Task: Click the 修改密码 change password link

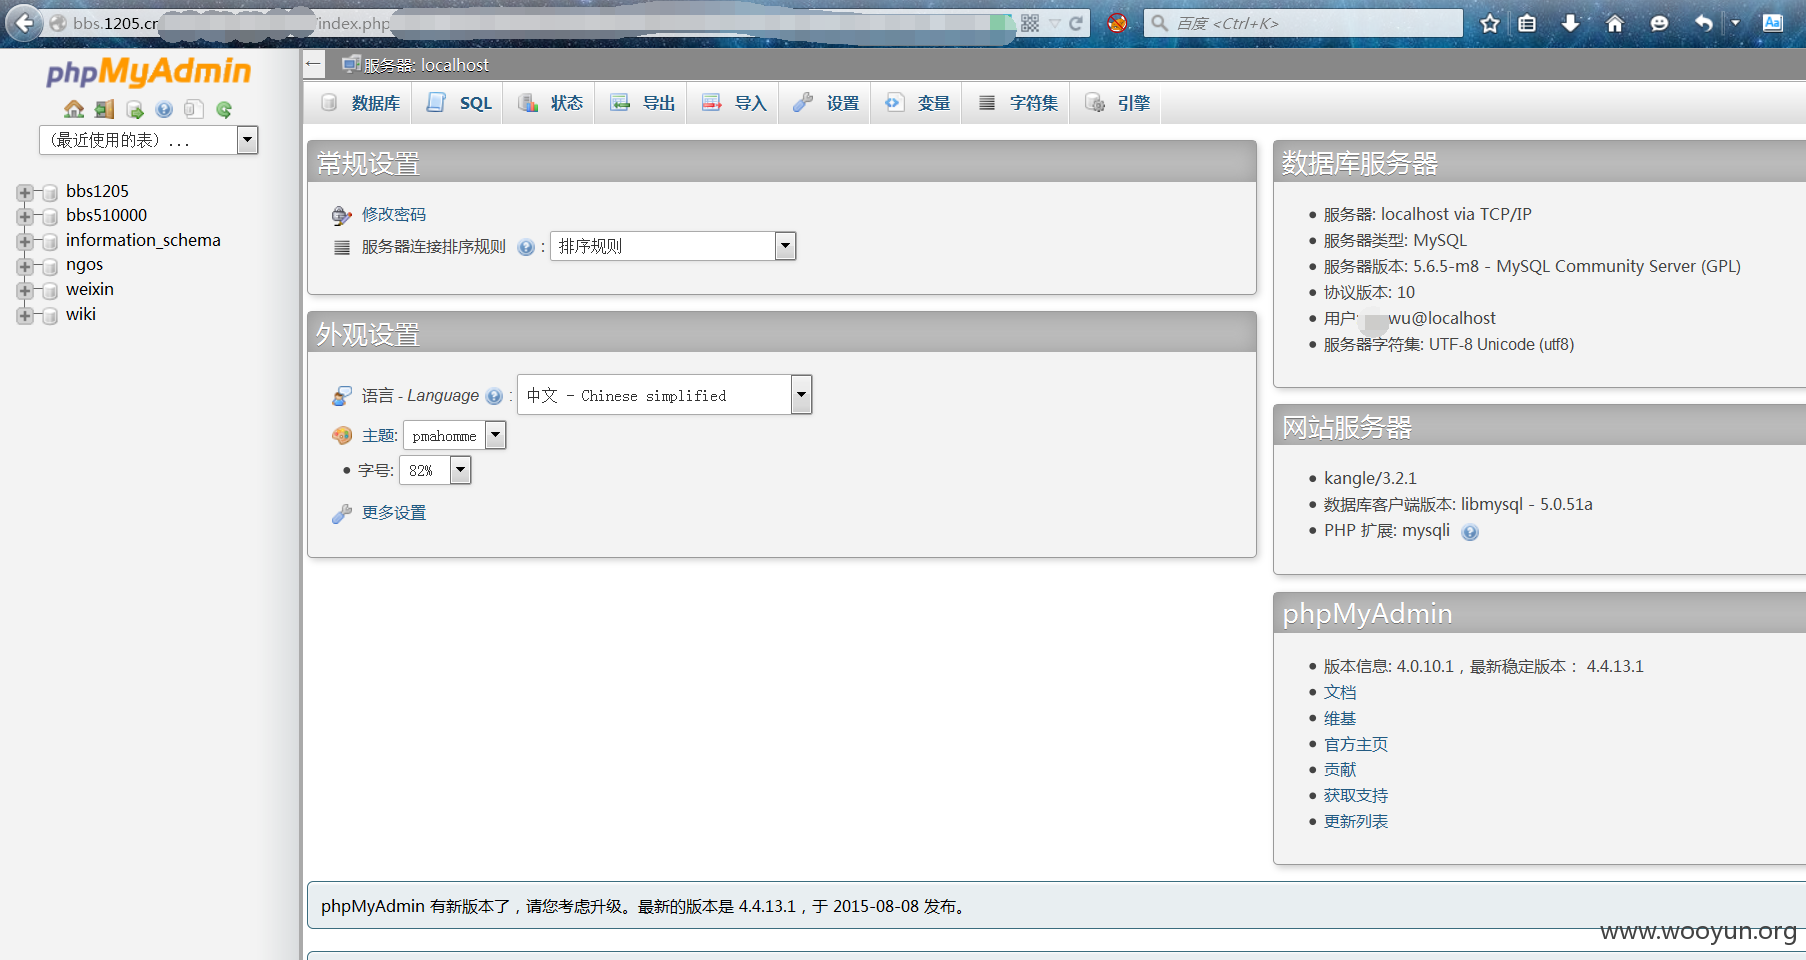Action: (x=394, y=214)
